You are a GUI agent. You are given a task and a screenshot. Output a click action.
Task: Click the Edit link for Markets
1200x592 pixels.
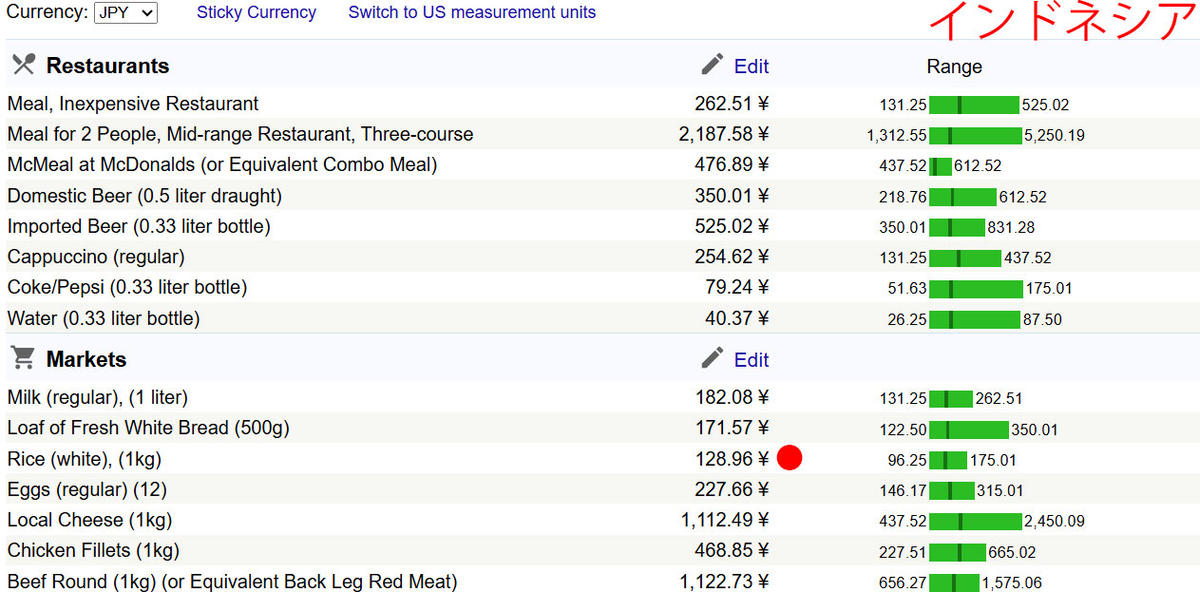point(751,360)
